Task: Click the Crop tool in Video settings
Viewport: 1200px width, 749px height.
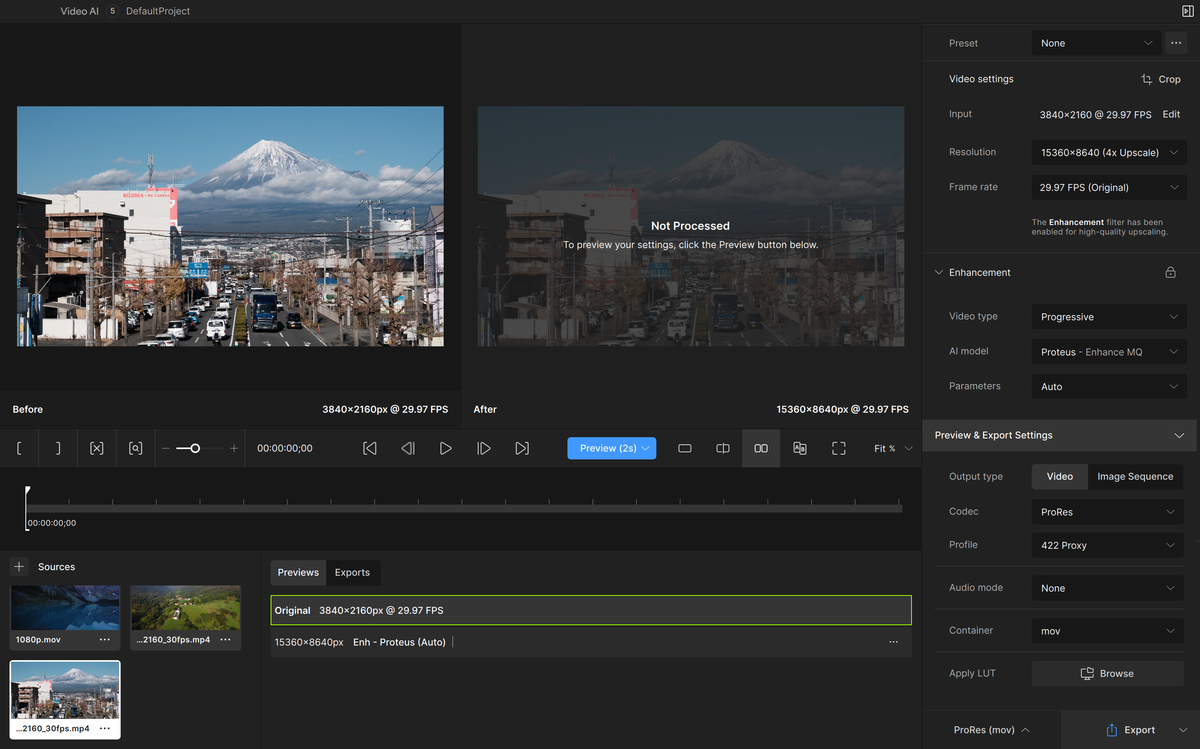Action: (x=1161, y=78)
